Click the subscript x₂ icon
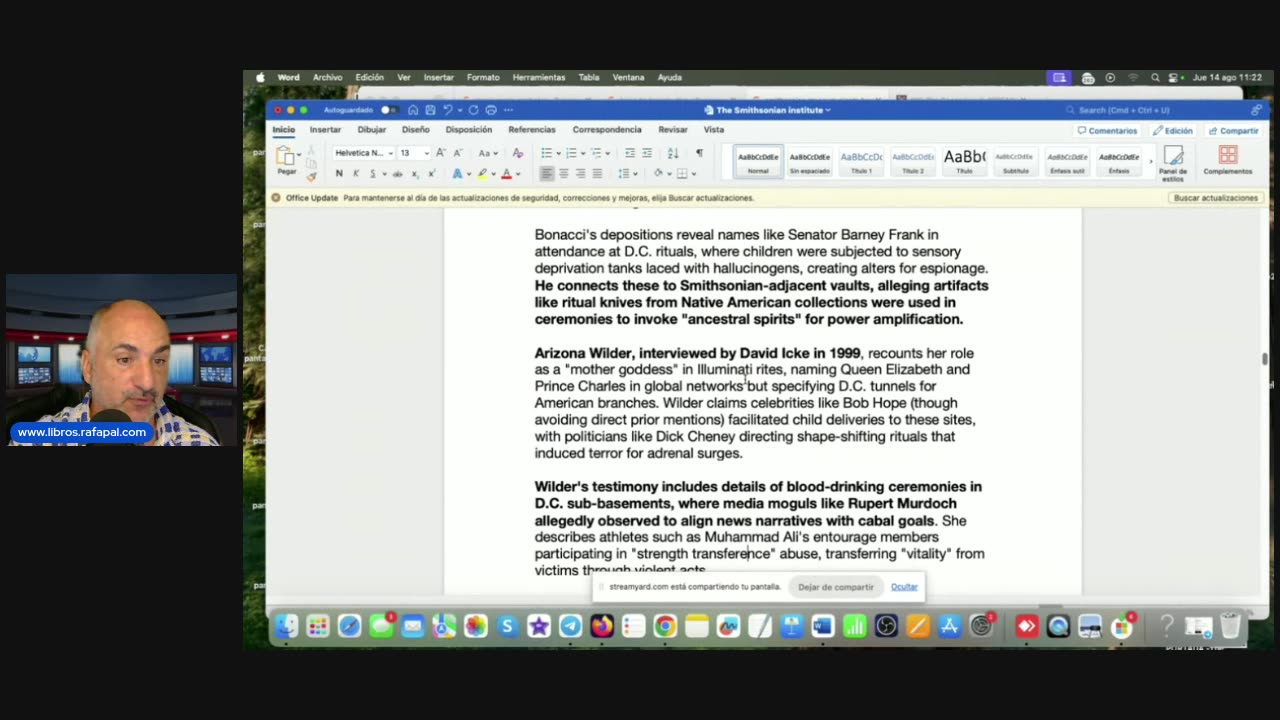1280x720 pixels. (415, 173)
